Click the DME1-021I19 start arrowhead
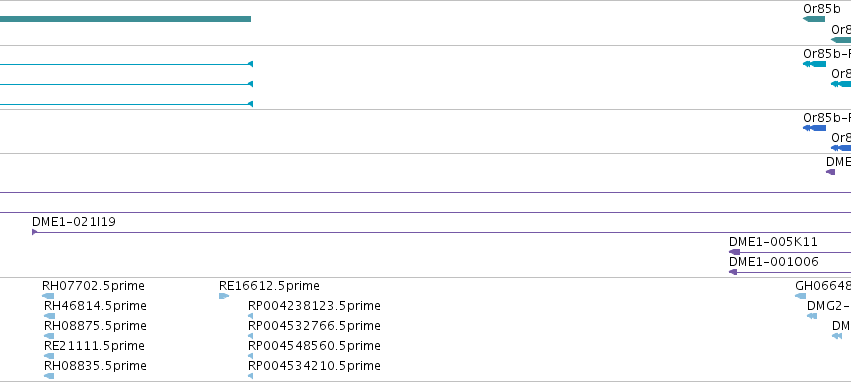Screen dimensions: 851x382 click(35, 232)
